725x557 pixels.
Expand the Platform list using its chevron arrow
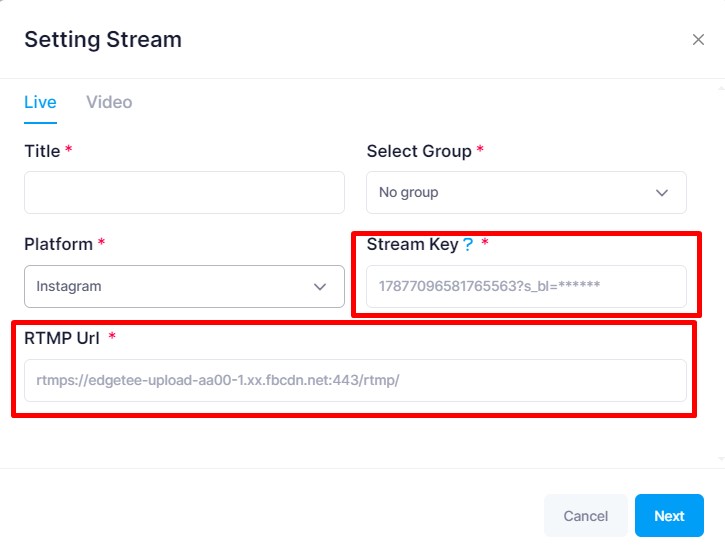[x=320, y=287]
